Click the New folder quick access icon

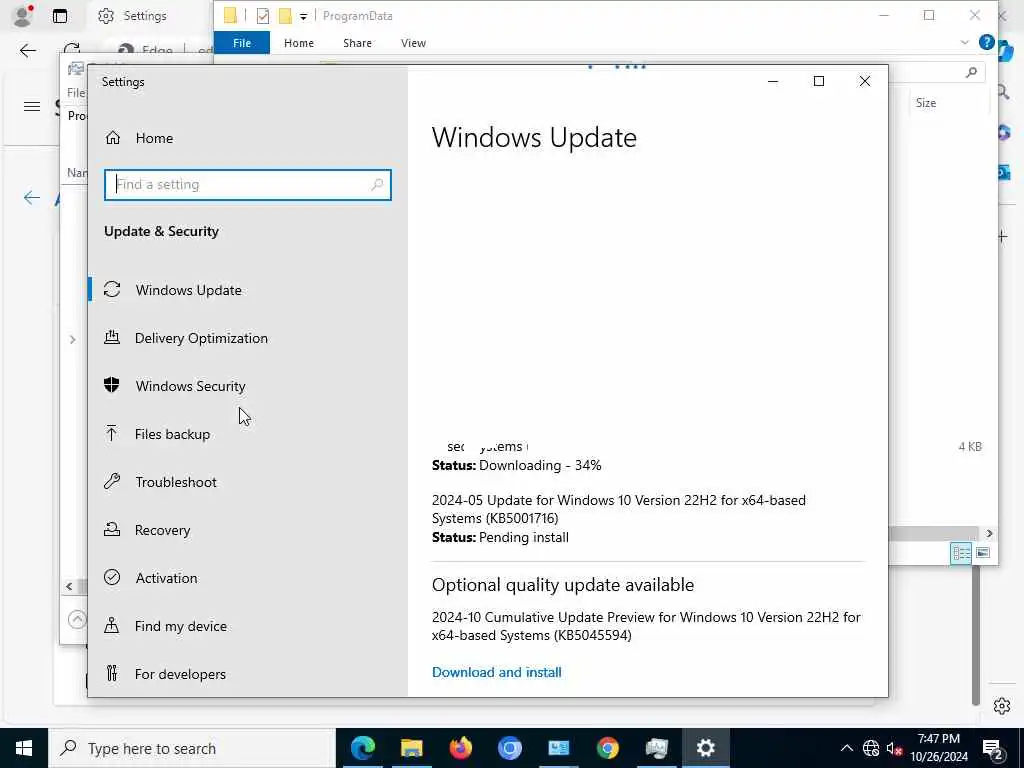285,16
